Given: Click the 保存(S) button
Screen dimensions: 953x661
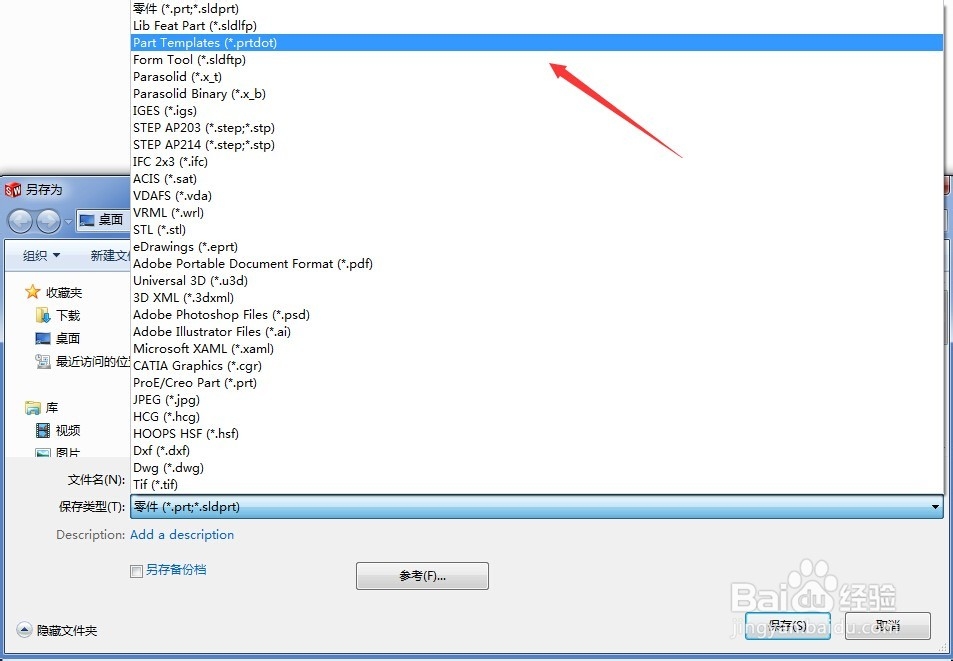Looking at the screenshot, I should [788, 626].
